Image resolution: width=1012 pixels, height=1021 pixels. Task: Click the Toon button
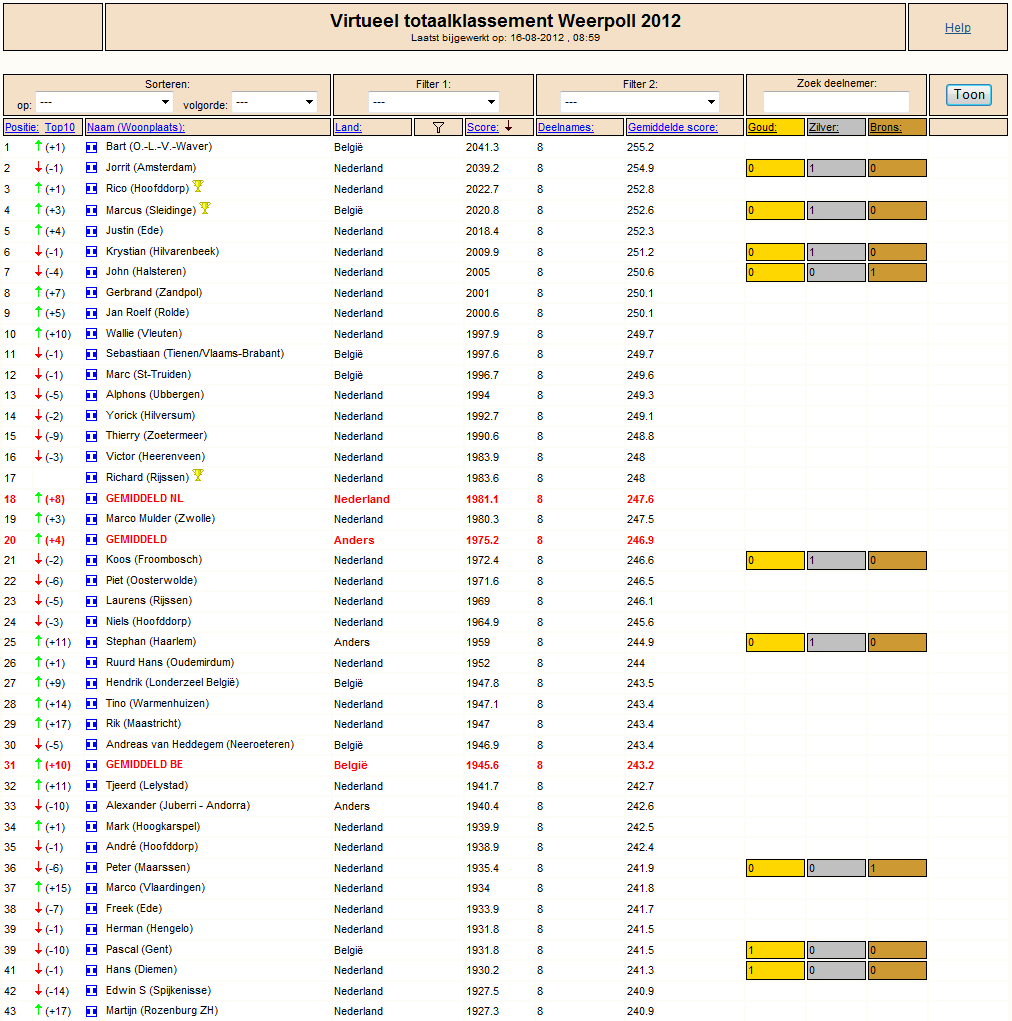click(x=969, y=95)
